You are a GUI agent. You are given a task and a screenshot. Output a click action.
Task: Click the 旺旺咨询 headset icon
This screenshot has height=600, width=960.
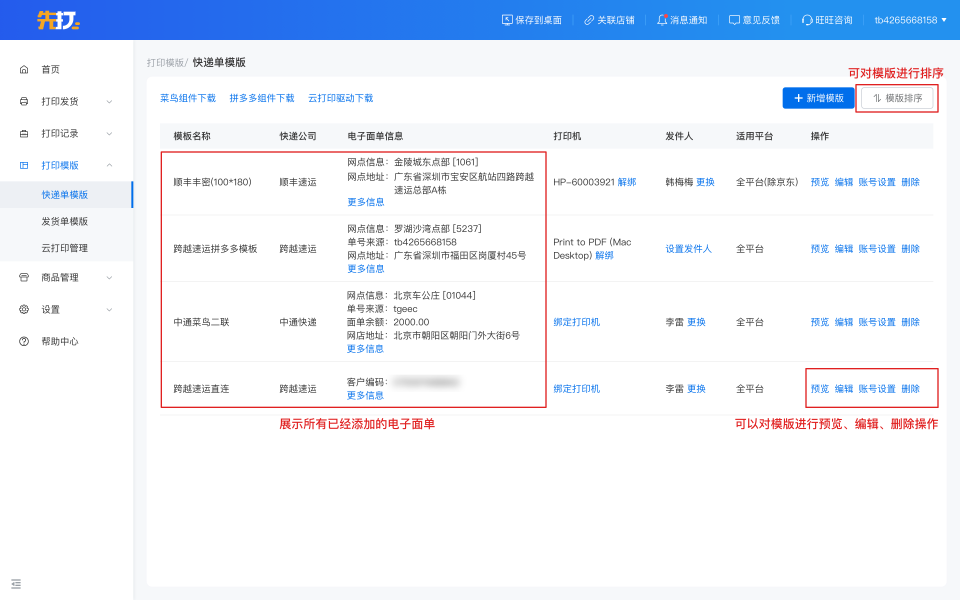[x=807, y=20]
